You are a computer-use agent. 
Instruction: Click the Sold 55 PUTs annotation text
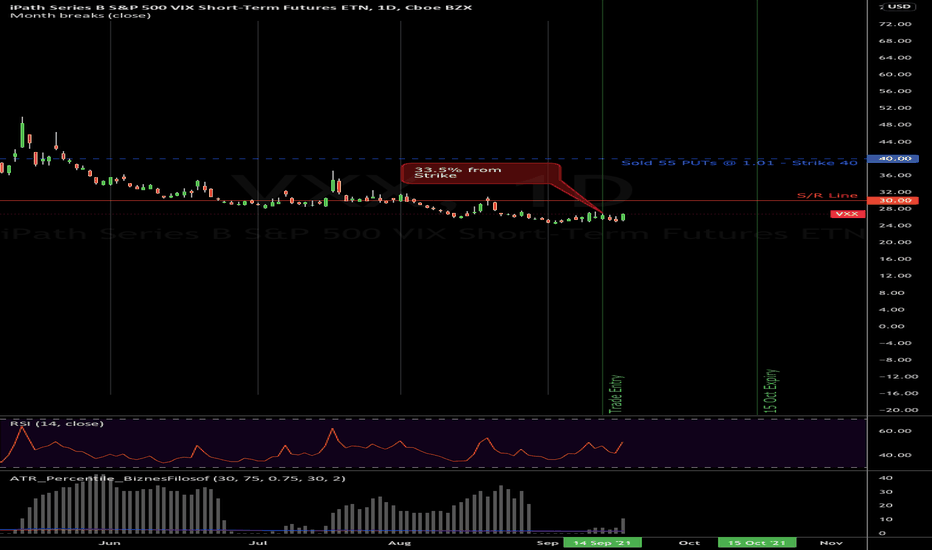(x=739, y=162)
